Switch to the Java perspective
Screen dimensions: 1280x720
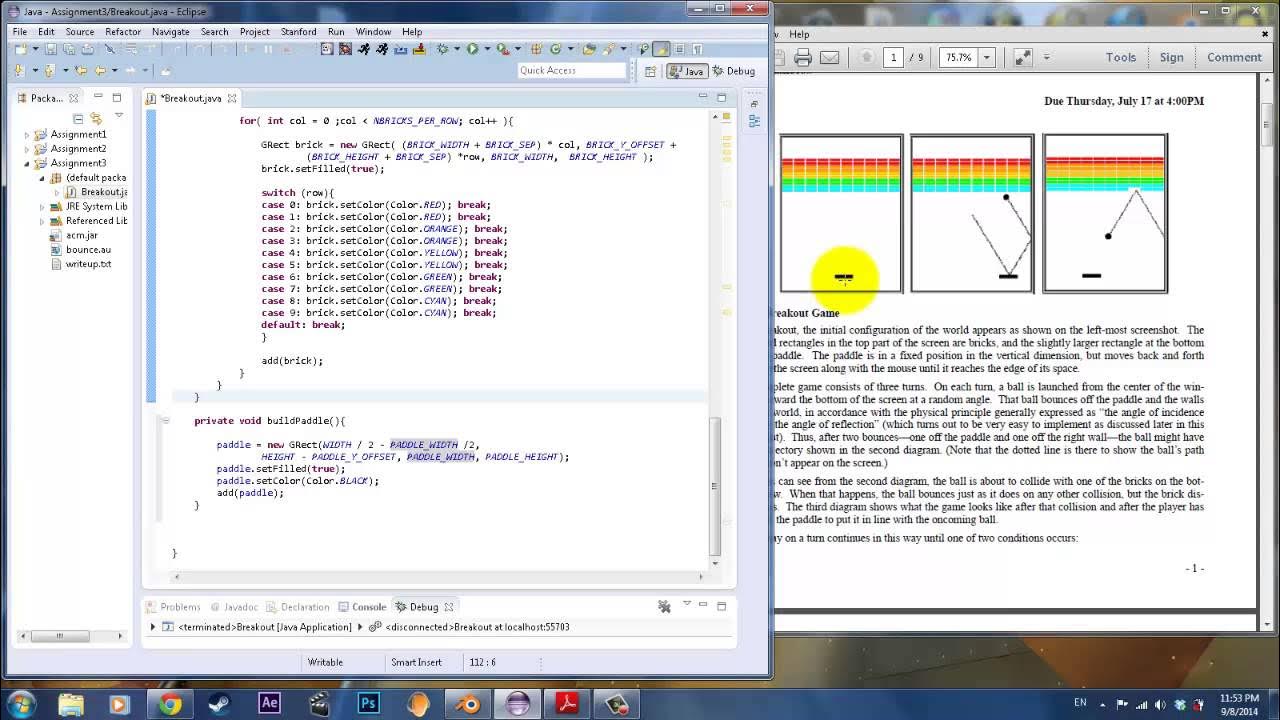tap(687, 71)
